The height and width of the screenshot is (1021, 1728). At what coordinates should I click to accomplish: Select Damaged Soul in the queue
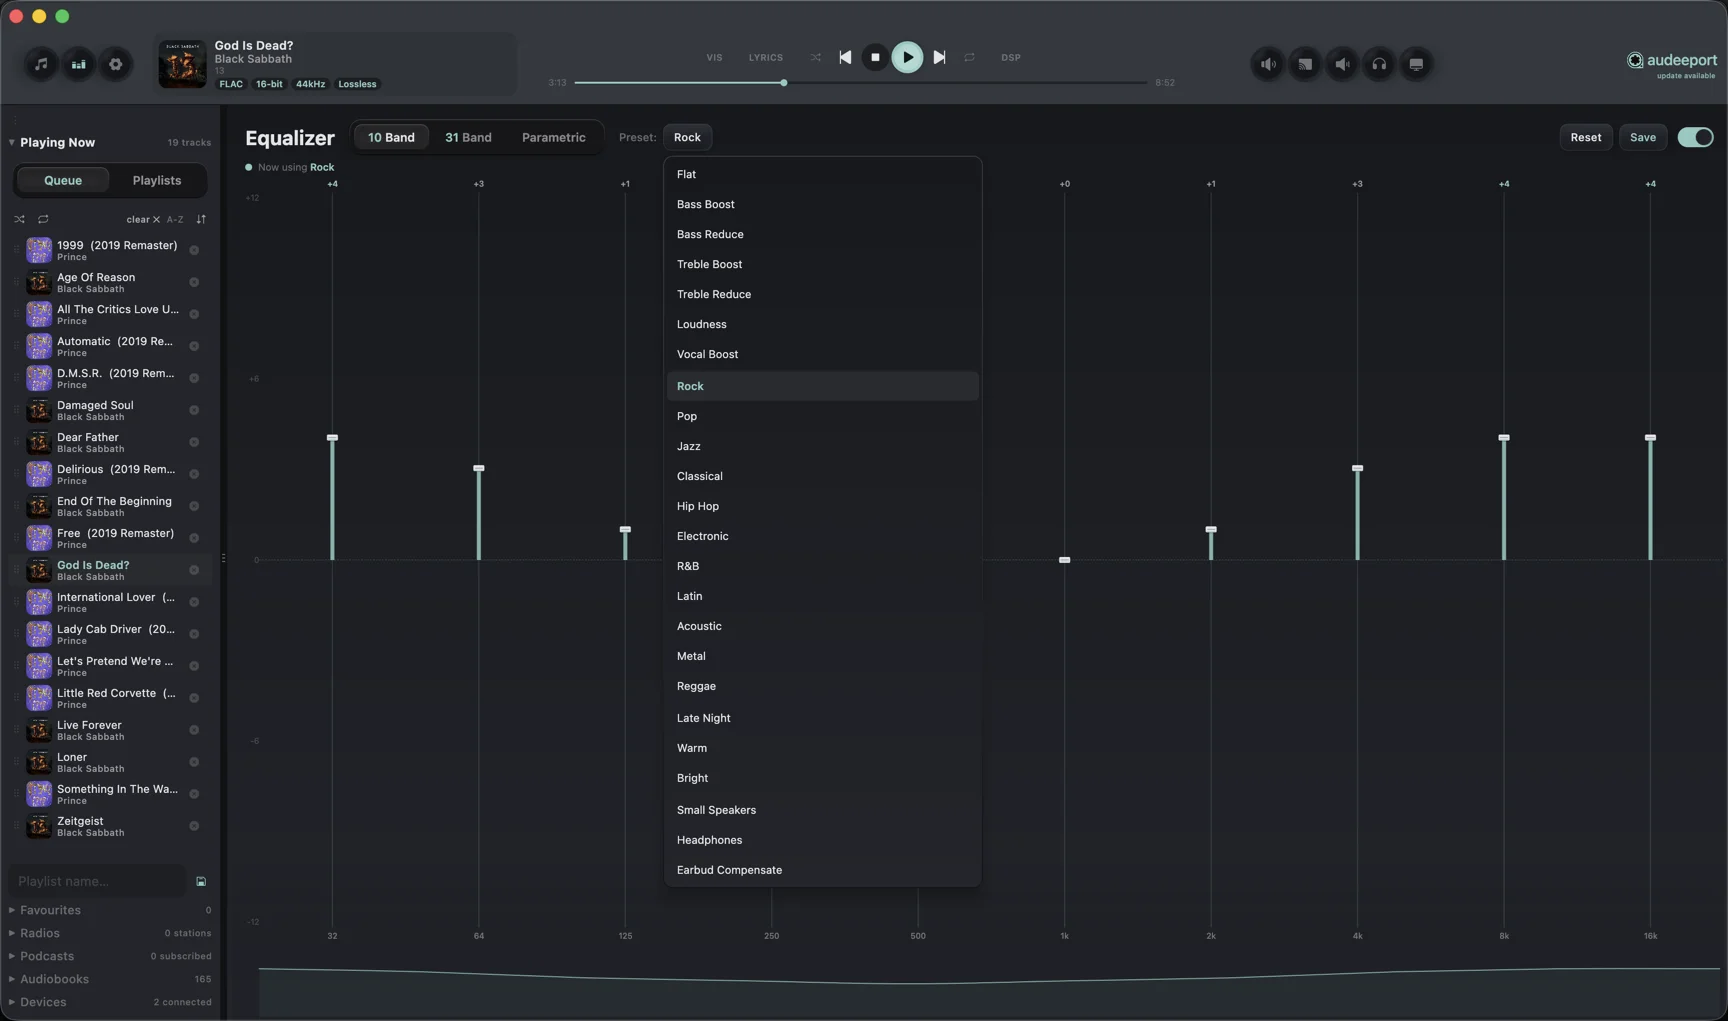[x=109, y=410]
